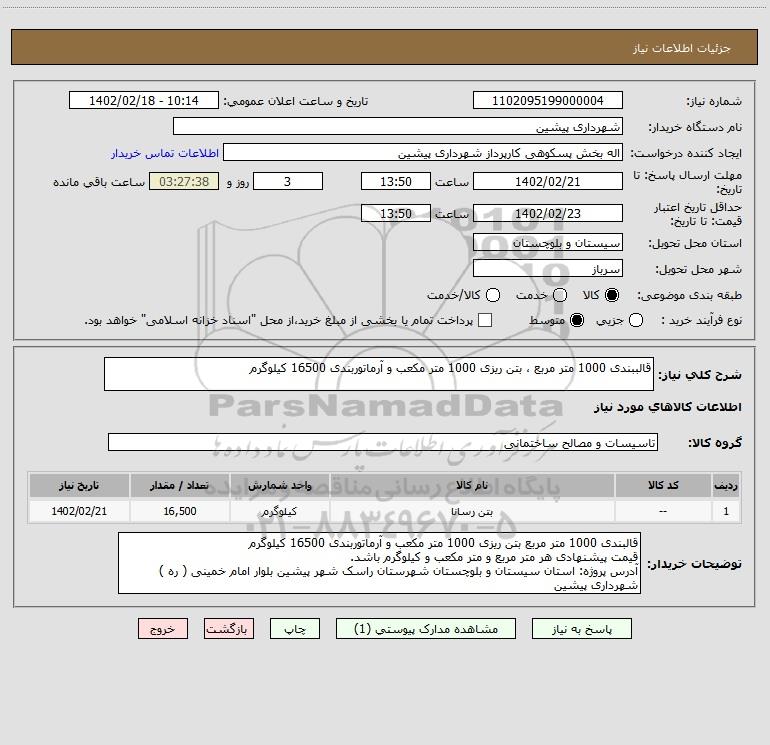The image size is (770, 745).
Task: Click remaining time field 03:27:38
Action: pyautogui.click(x=184, y=181)
